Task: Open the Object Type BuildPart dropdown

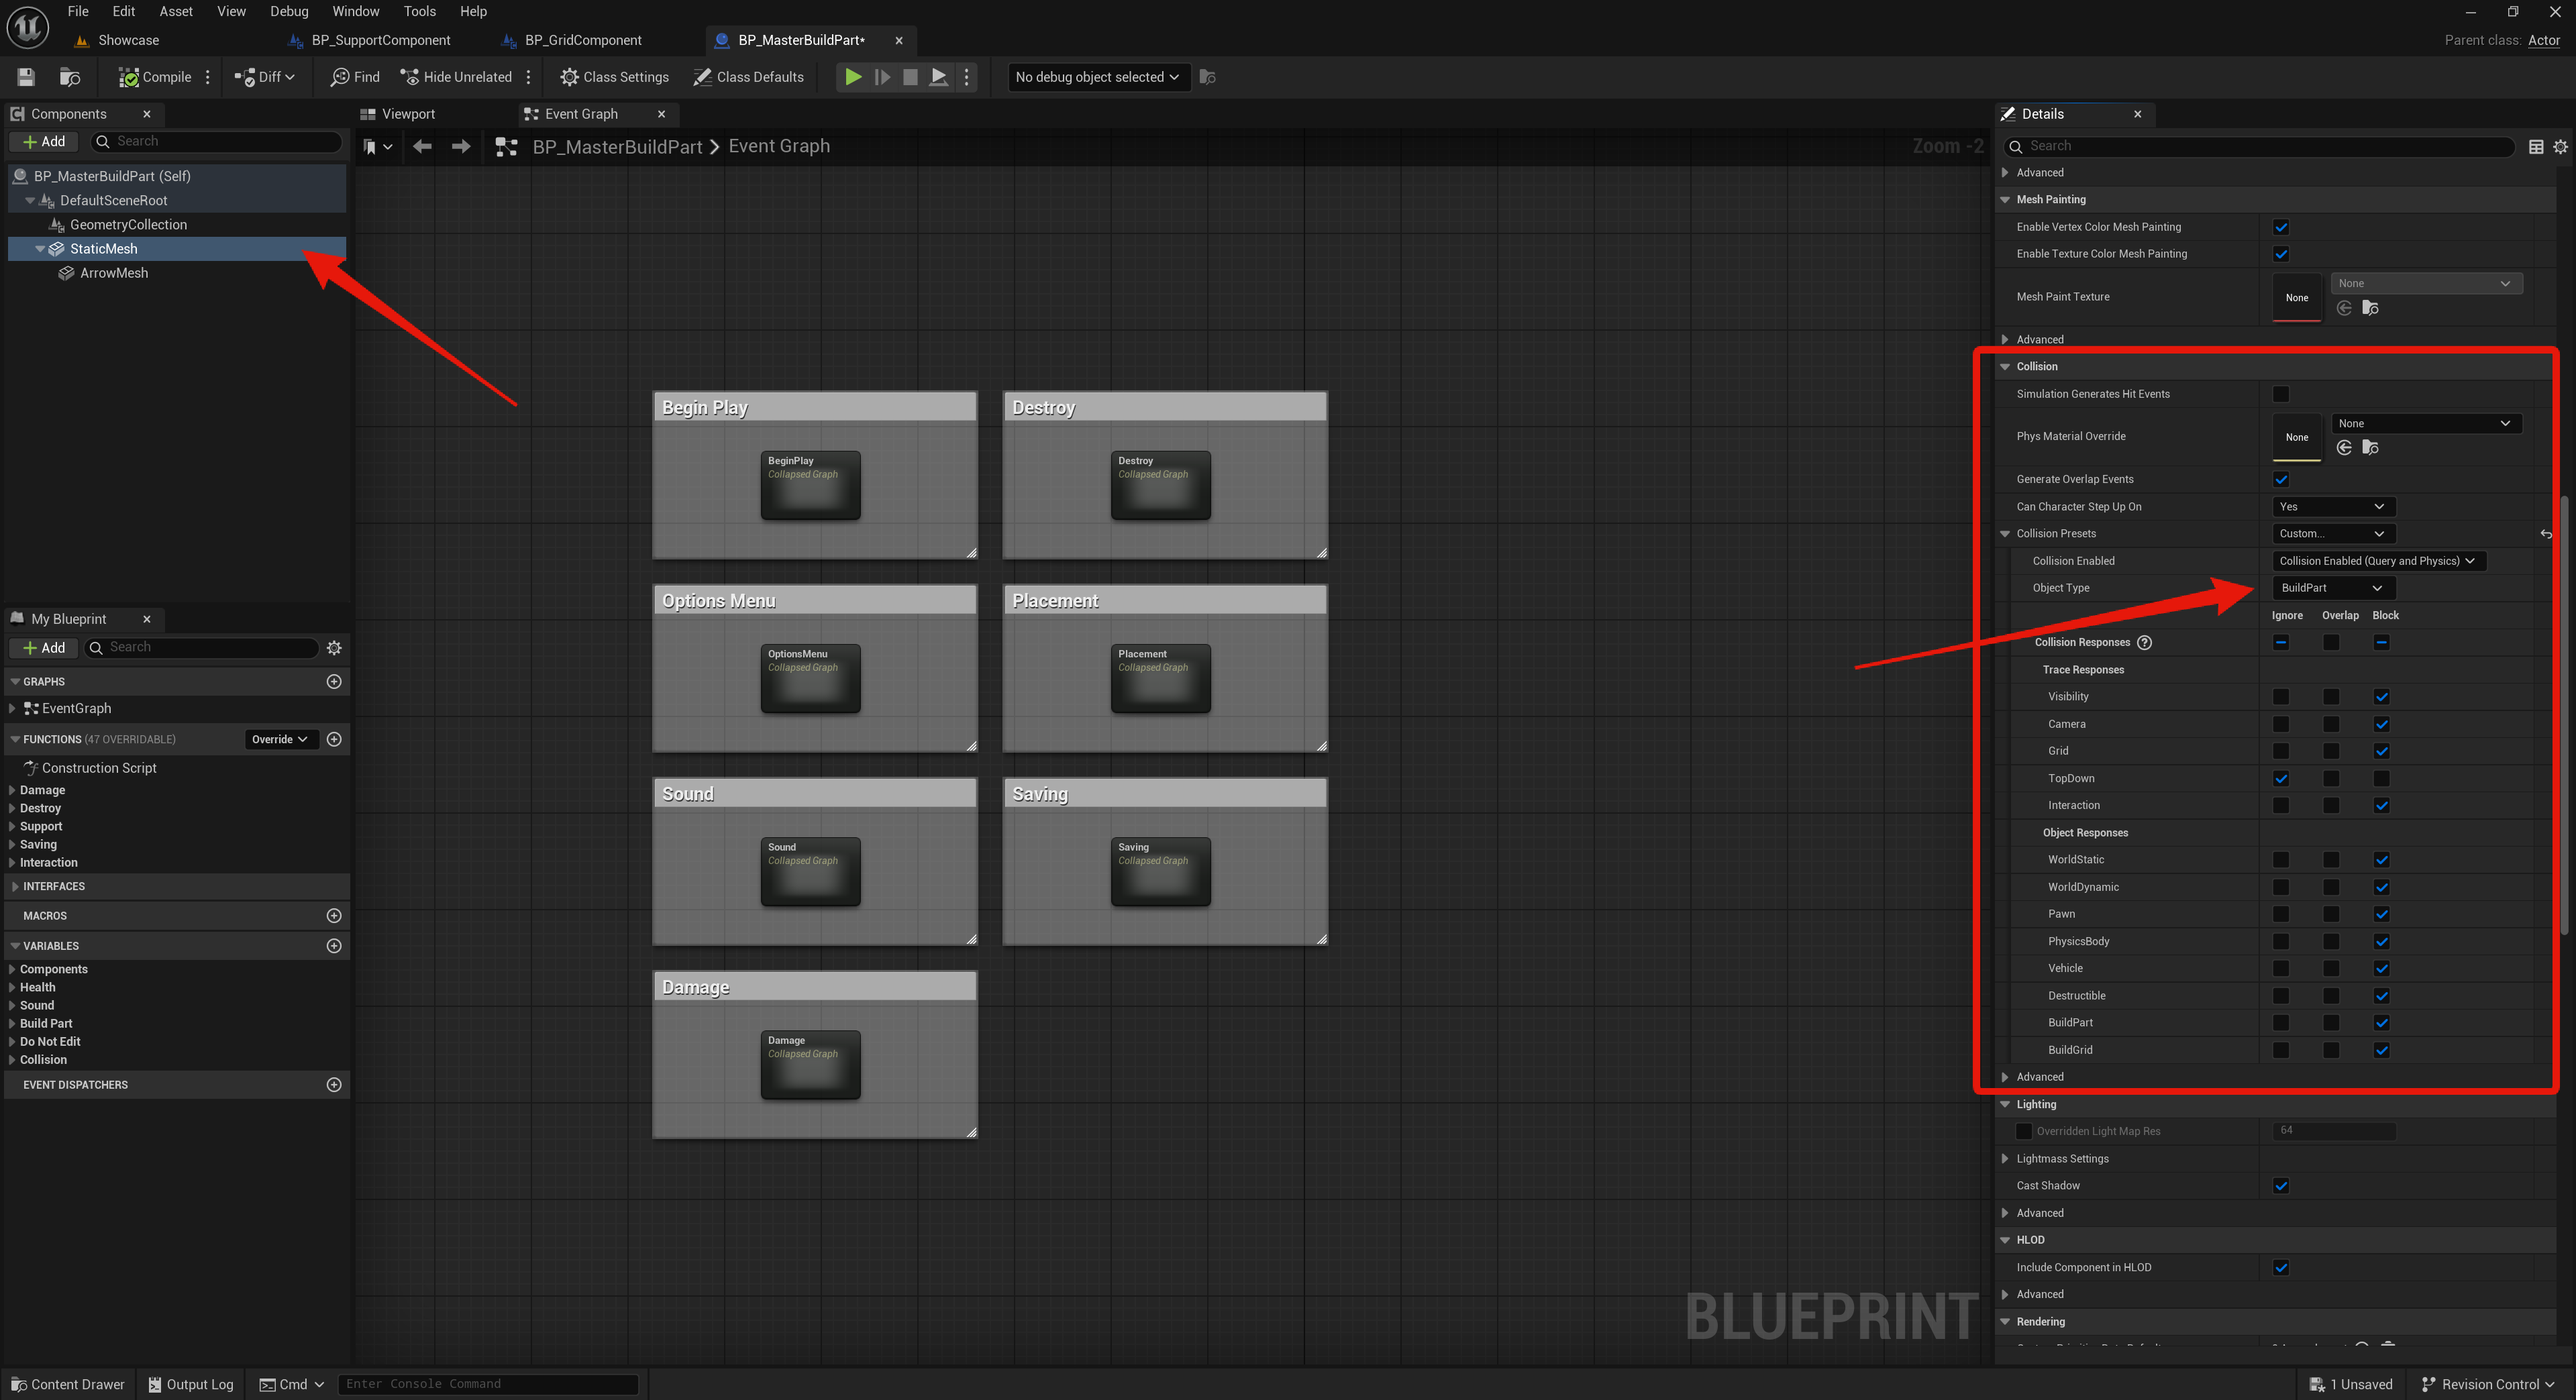Action: pyautogui.click(x=2332, y=588)
